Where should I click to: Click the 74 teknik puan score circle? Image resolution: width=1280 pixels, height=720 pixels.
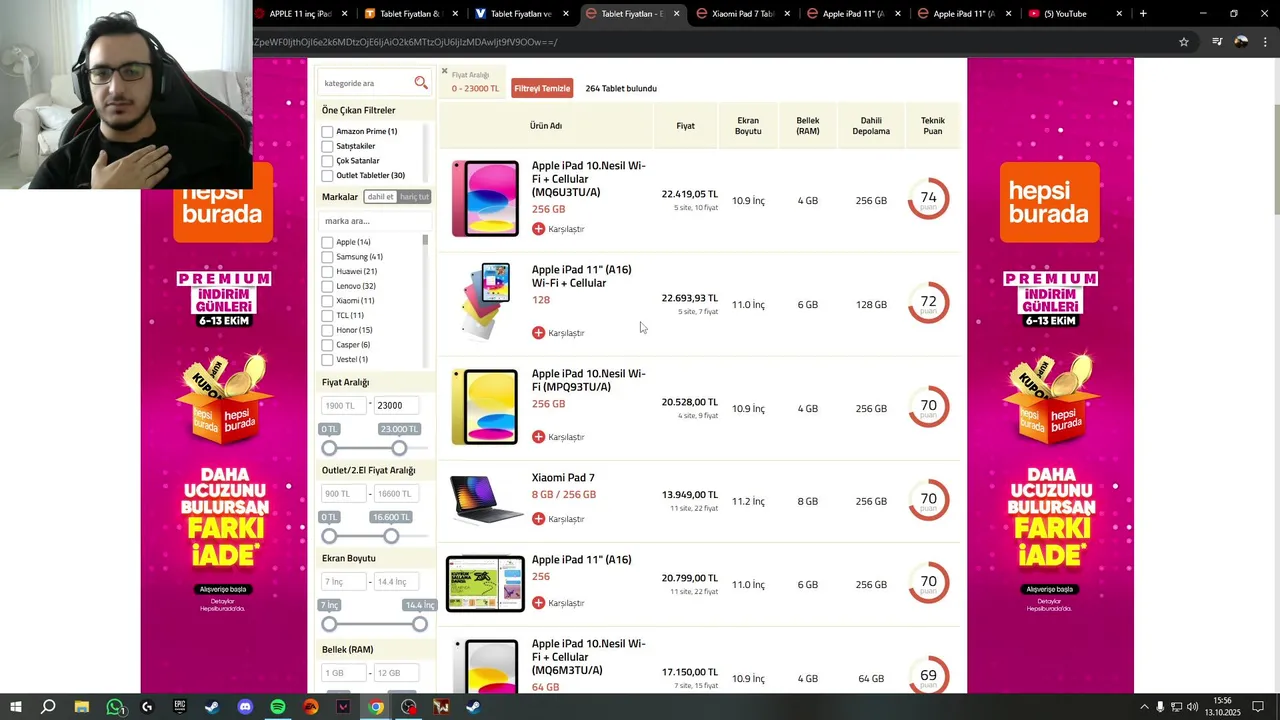(928, 199)
